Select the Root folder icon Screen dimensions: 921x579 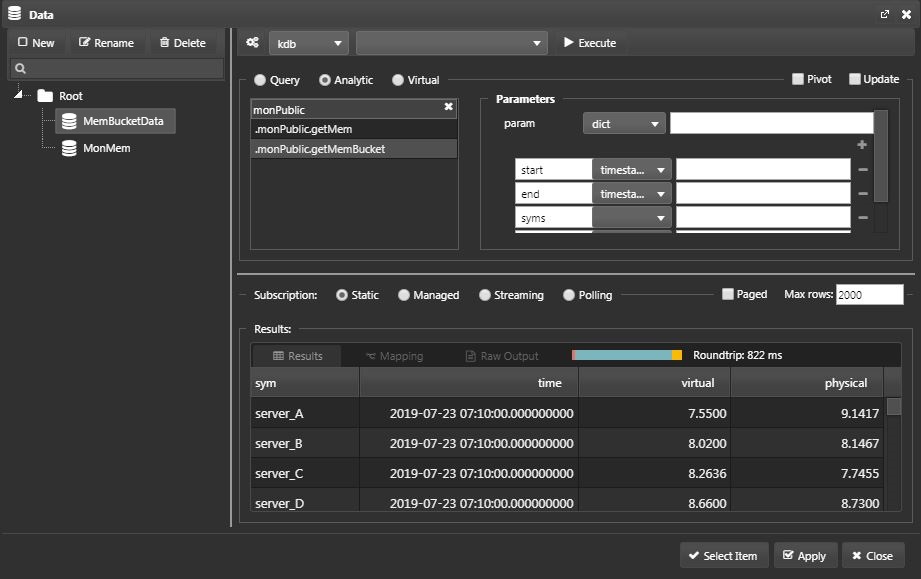click(x=45, y=96)
